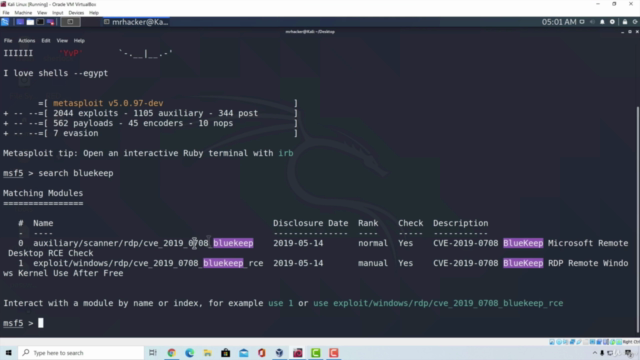640x360 pixels.
Task: Click 'normal' rank value of auxiliary module
Action: [x=373, y=243]
